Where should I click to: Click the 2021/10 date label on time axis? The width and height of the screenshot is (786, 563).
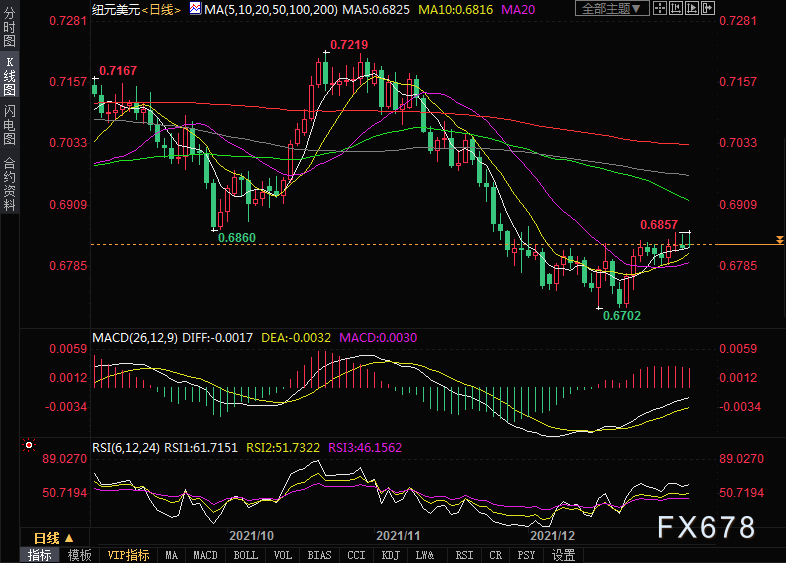[251, 536]
